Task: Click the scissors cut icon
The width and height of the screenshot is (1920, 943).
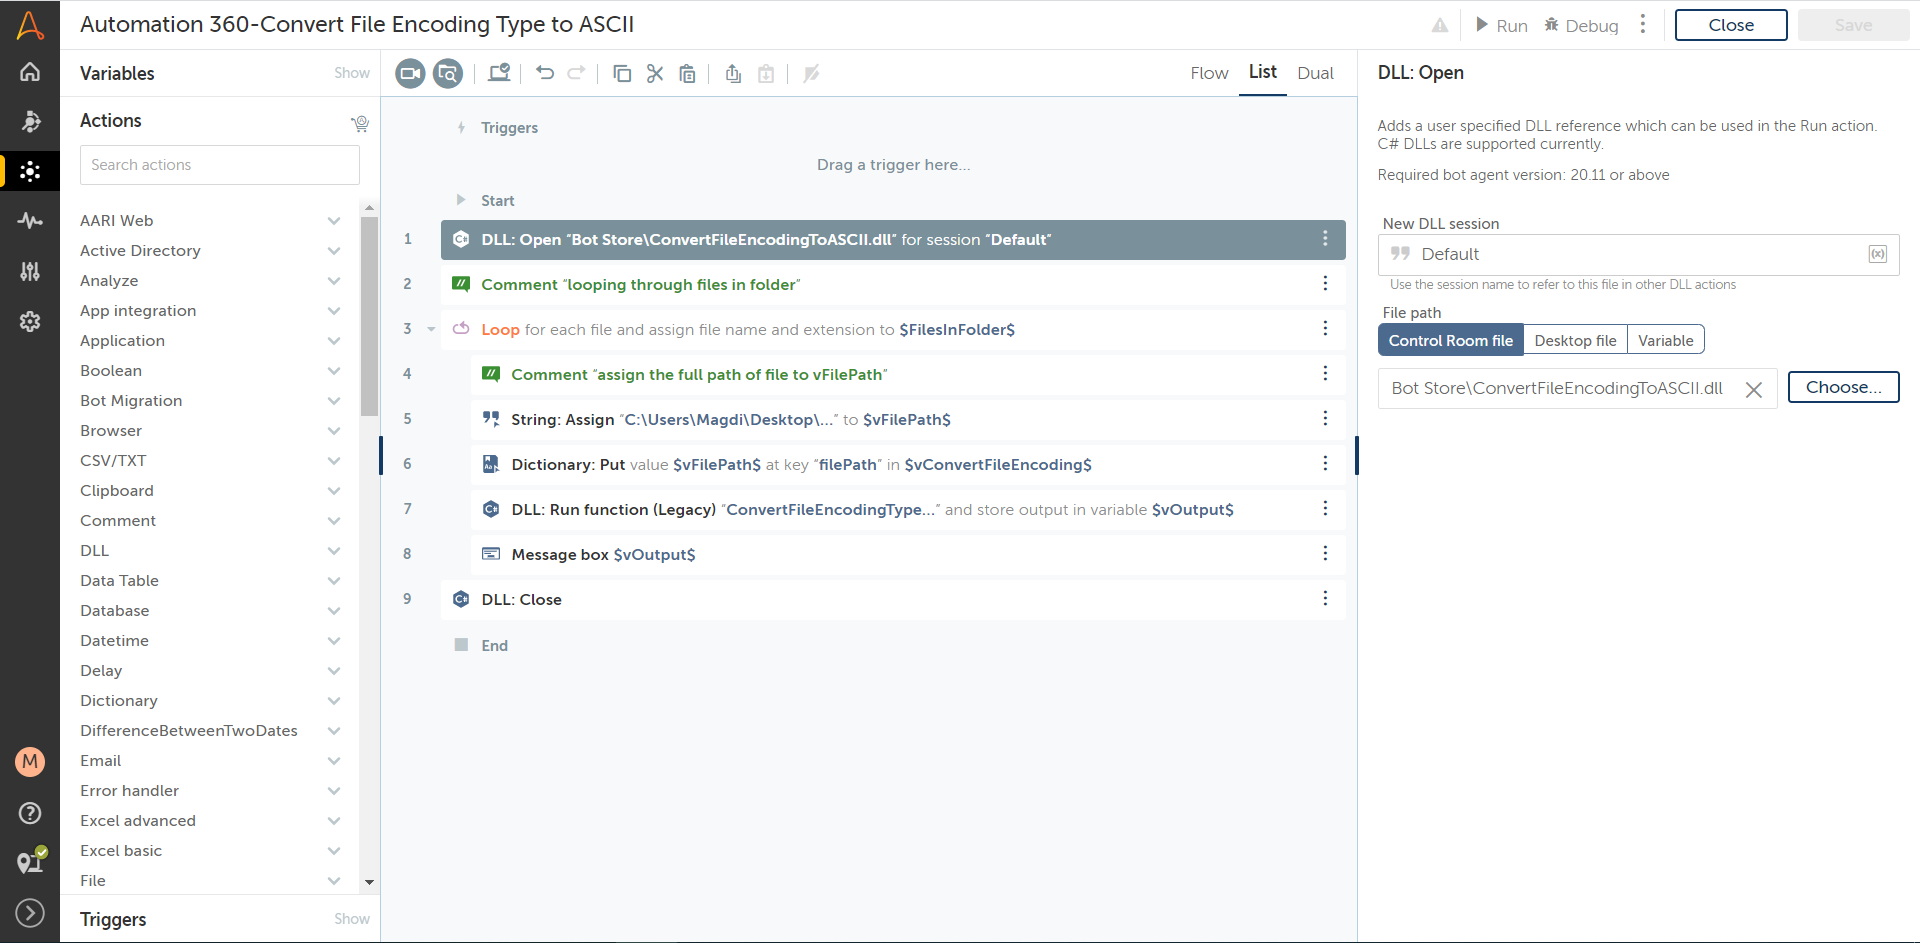Action: (655, 73)
